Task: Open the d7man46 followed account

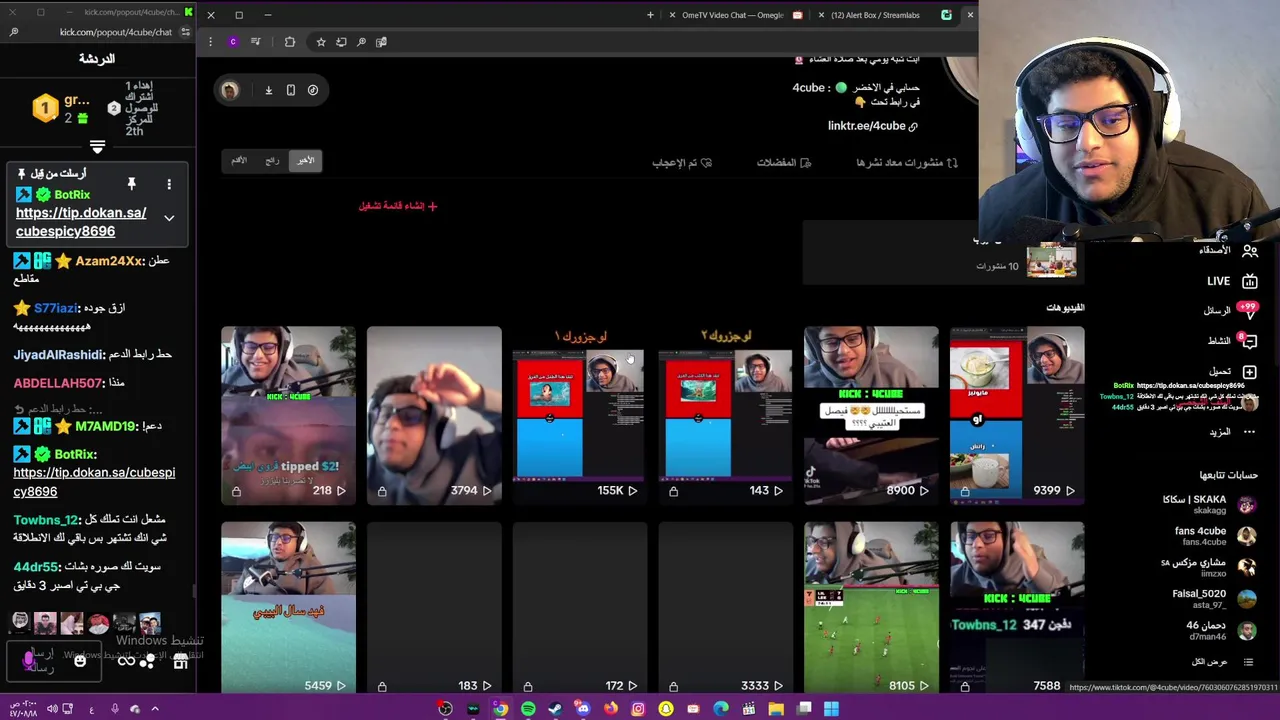Action: pos(1222,631)
